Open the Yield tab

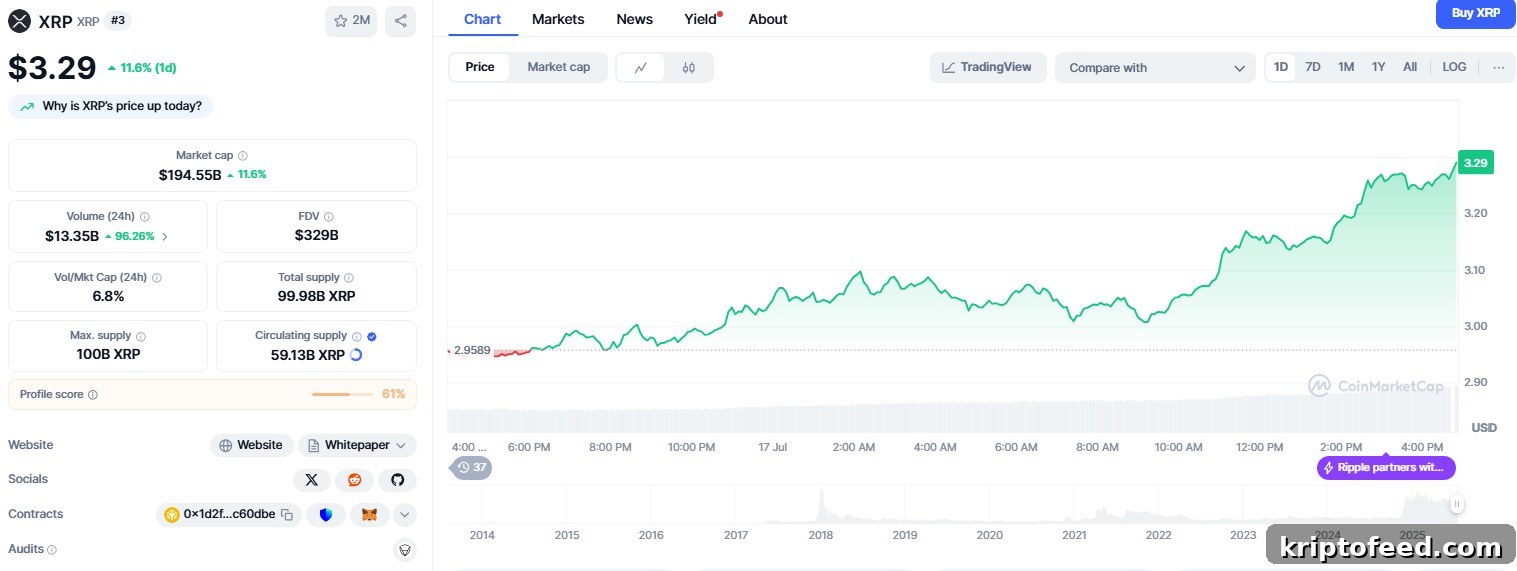[x=702, y=19]
